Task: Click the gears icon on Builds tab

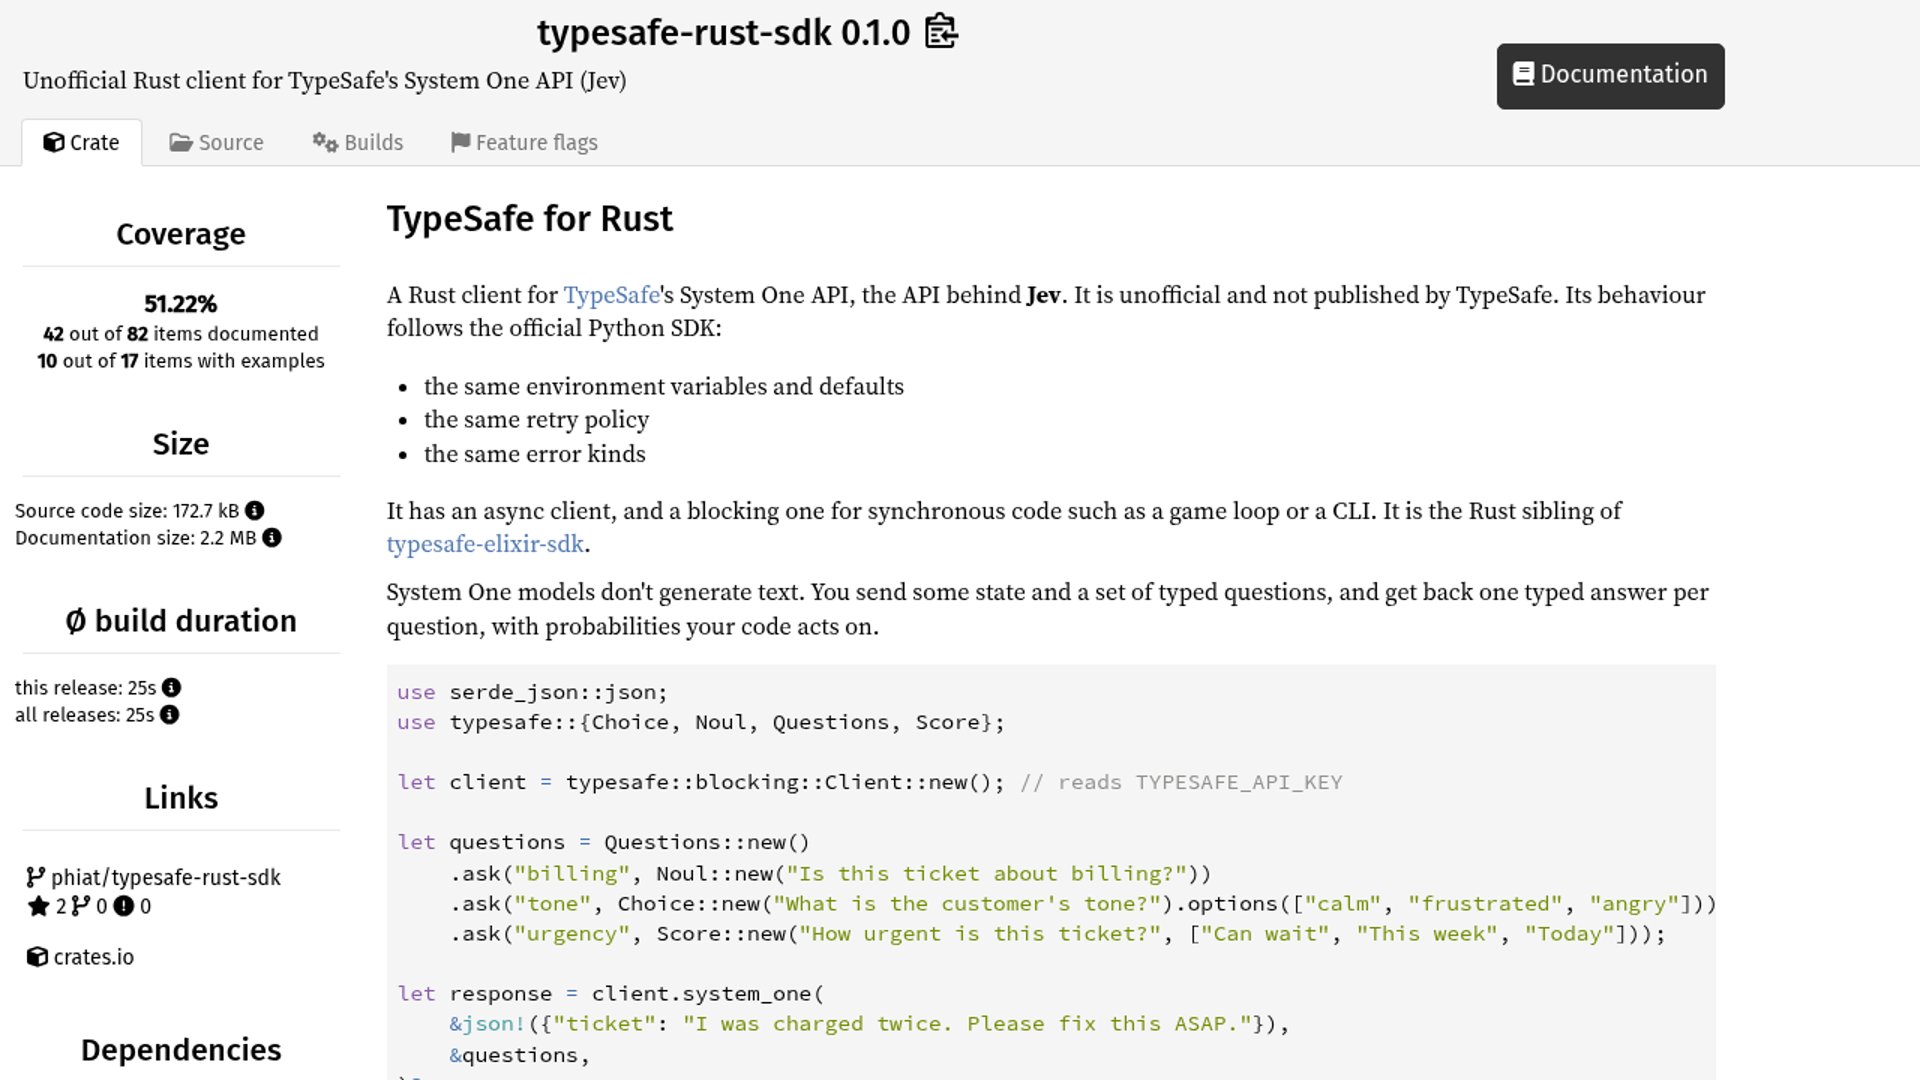Action: coord(325,143)
